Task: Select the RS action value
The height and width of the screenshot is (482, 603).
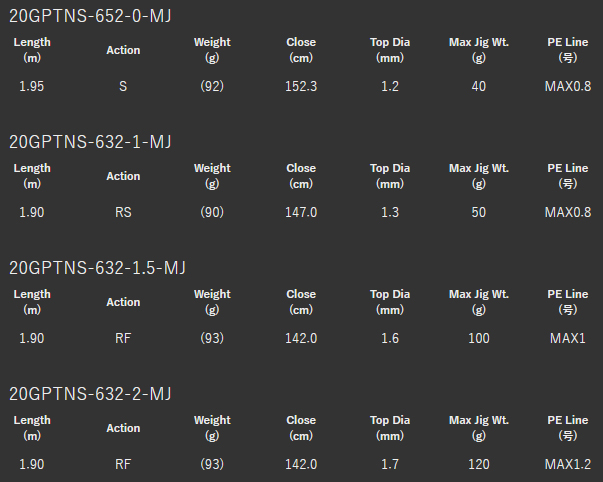Action: (x=123, y=212)
